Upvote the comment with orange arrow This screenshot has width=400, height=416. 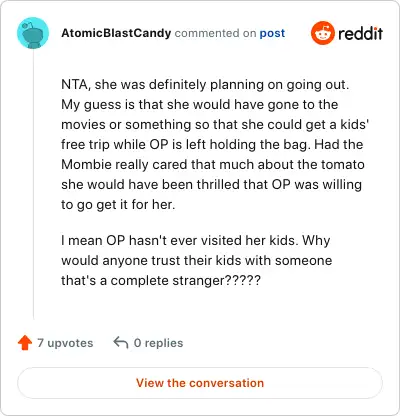pos(25,343)
